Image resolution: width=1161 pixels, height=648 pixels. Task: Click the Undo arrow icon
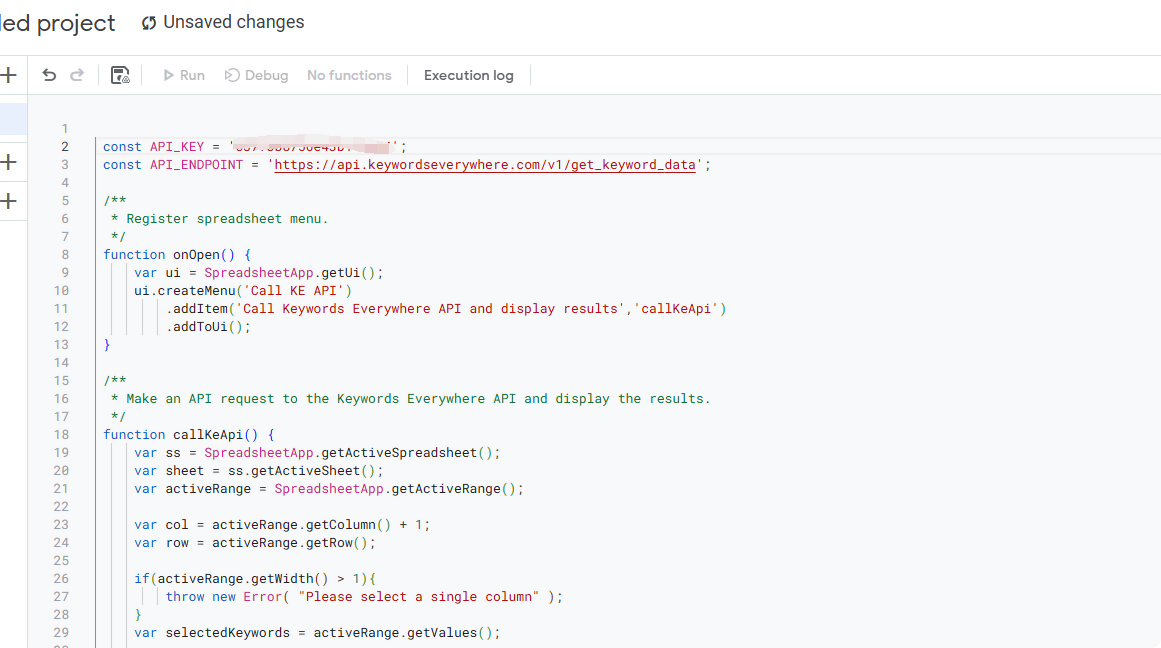tap(49, 75)
